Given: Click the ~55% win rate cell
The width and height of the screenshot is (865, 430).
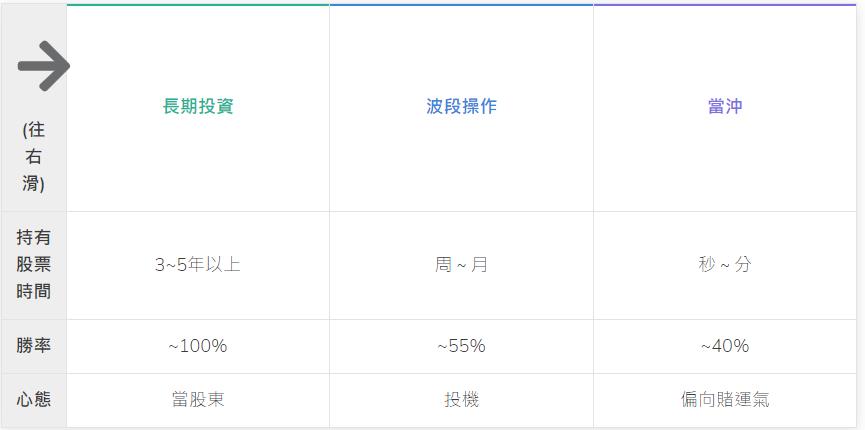Looking at the screenshot, I should [461, 346].
